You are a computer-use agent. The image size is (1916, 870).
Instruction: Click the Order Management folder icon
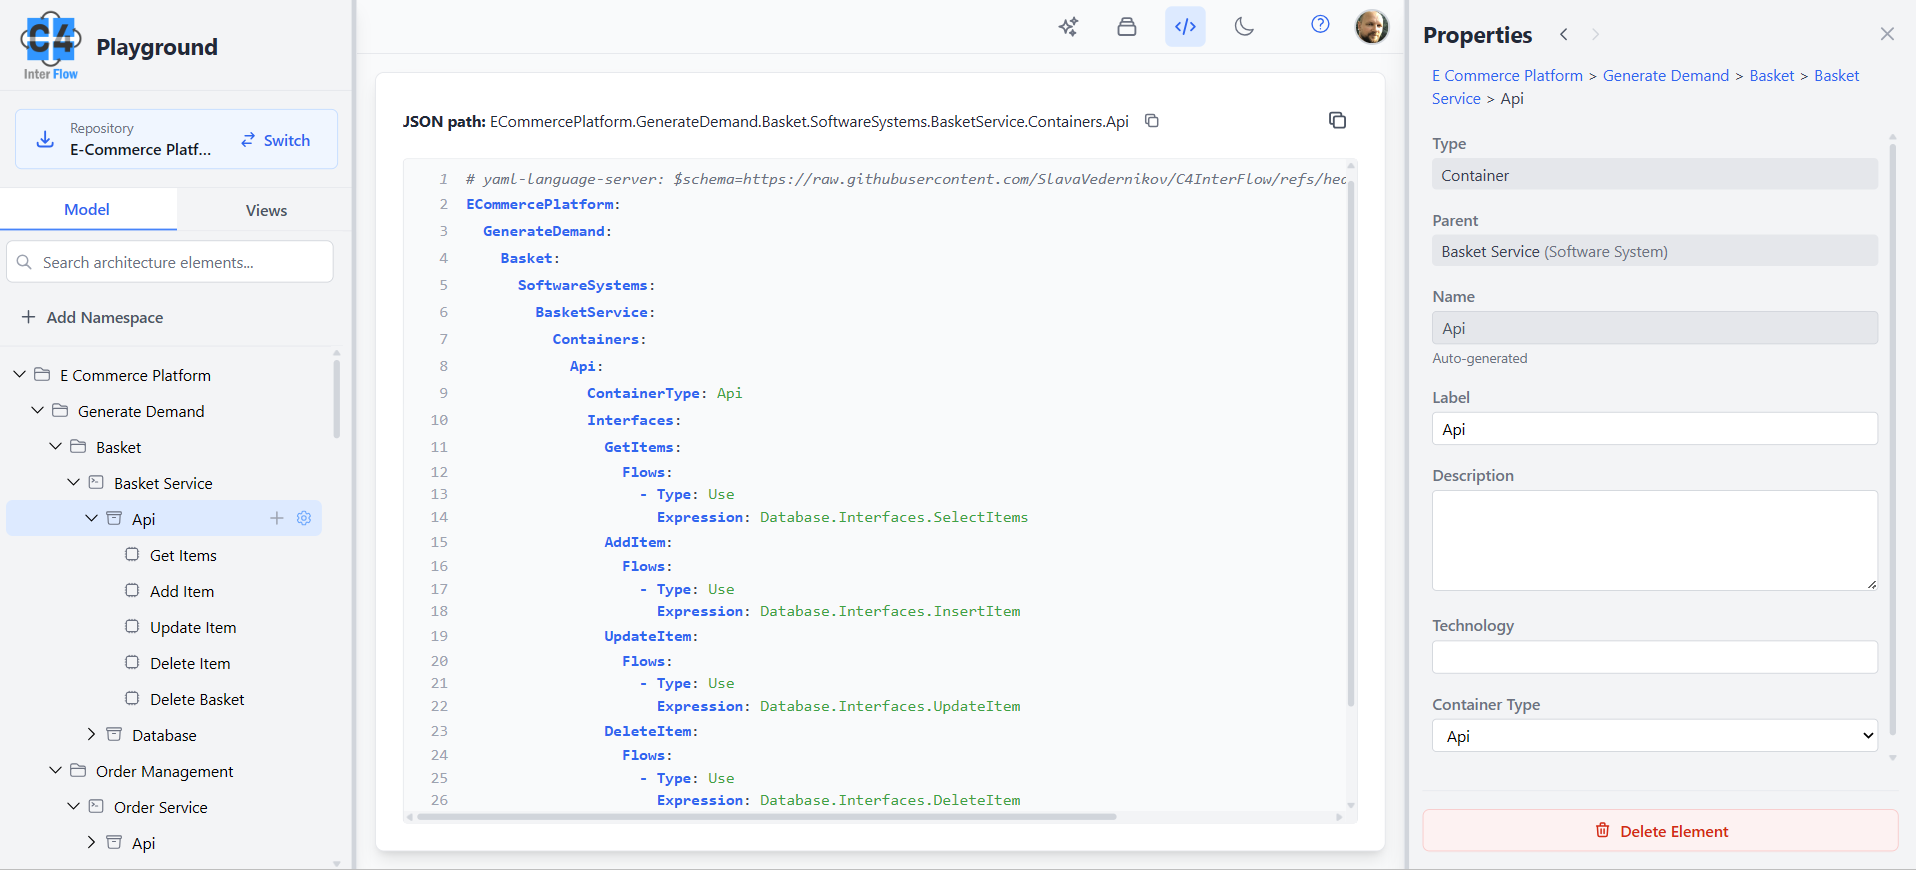78,770
